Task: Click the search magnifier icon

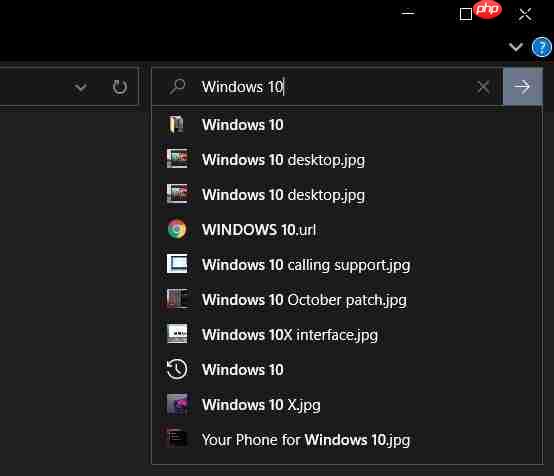Action: click(177, 86)
